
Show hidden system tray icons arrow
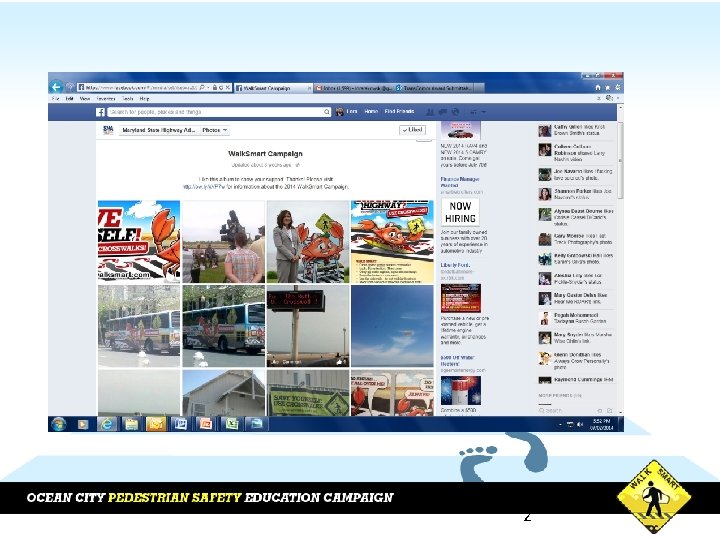[561, 425]
